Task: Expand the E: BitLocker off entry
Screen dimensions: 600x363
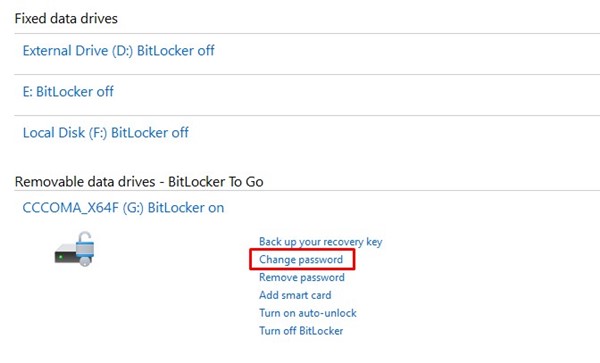Action: tap(68, 91)
